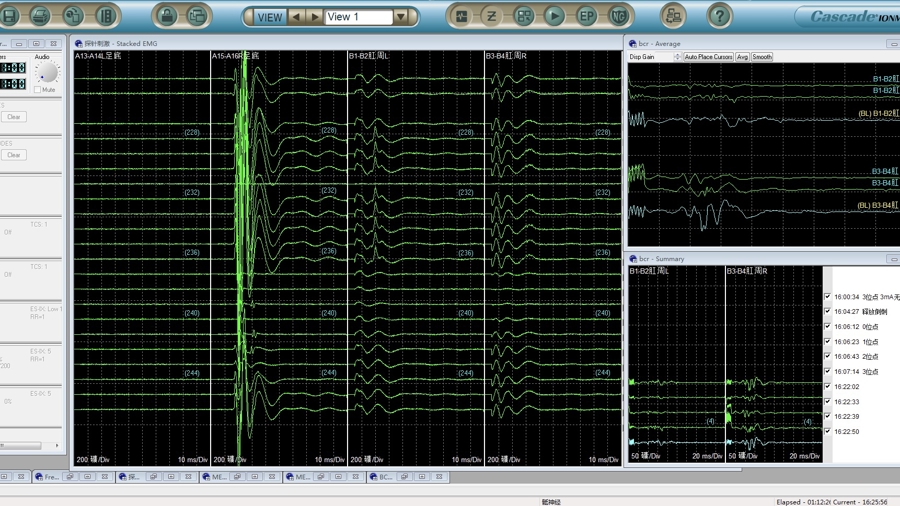Toggle the 16:04:27 trace checkbox
This screenshot has height=506, width=900.
click(827, 312)
